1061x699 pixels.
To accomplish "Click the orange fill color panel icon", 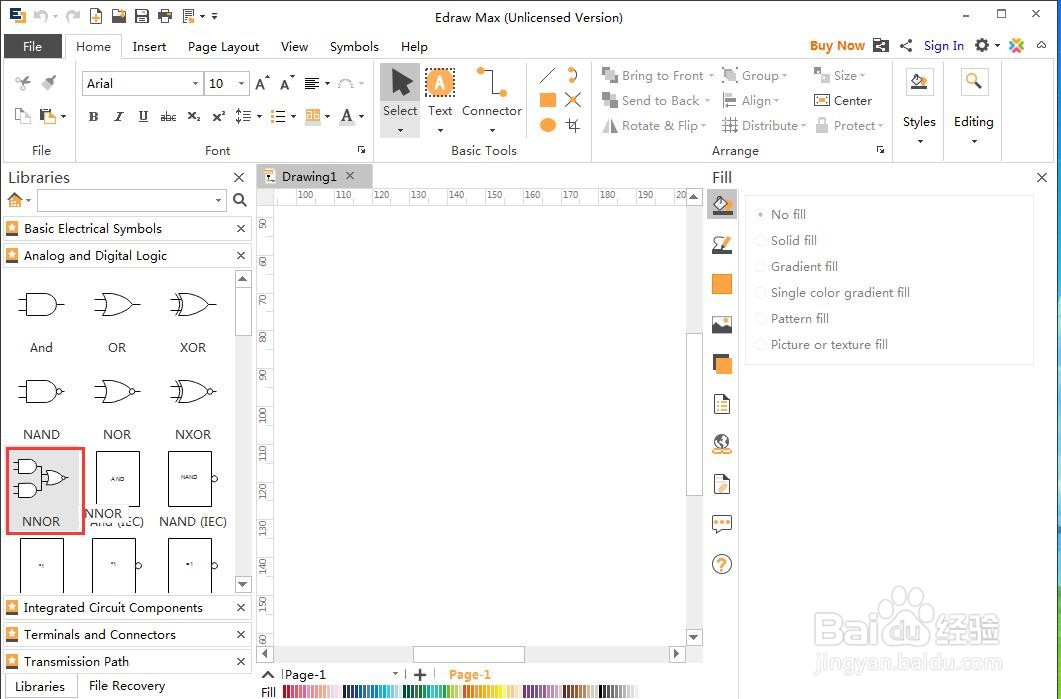I will [x=722, y=284].
